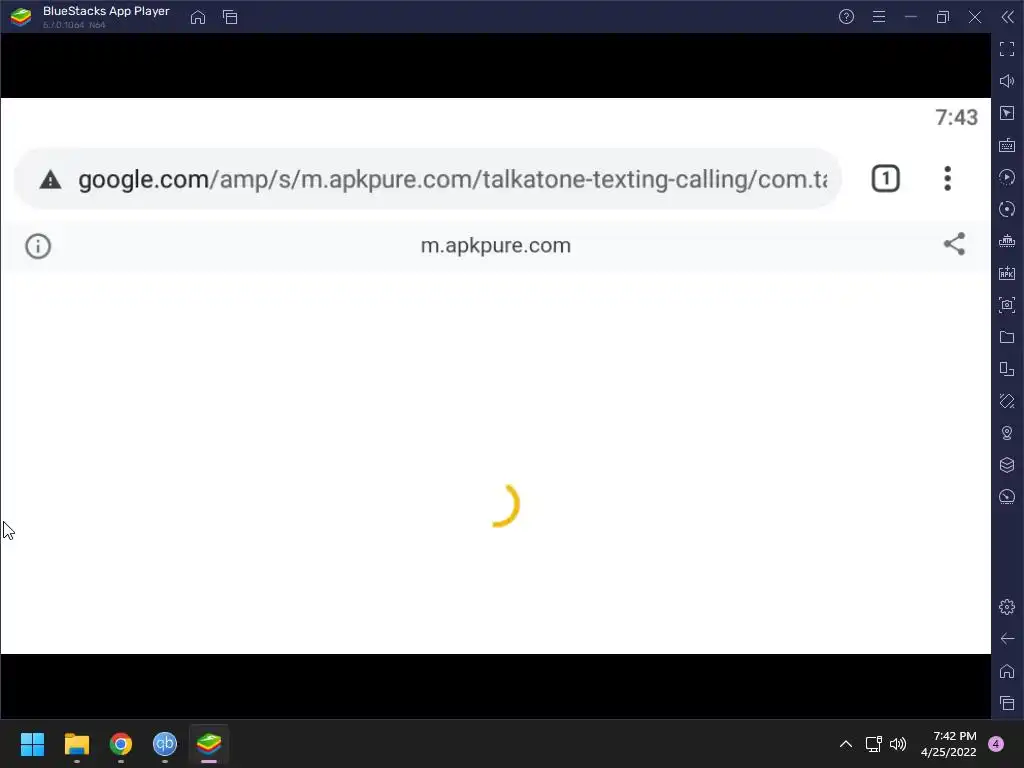This screenshot has width=1024, height=768.
Task: Click the Android back arrow in sidebar
Action: pos(1007,639)
